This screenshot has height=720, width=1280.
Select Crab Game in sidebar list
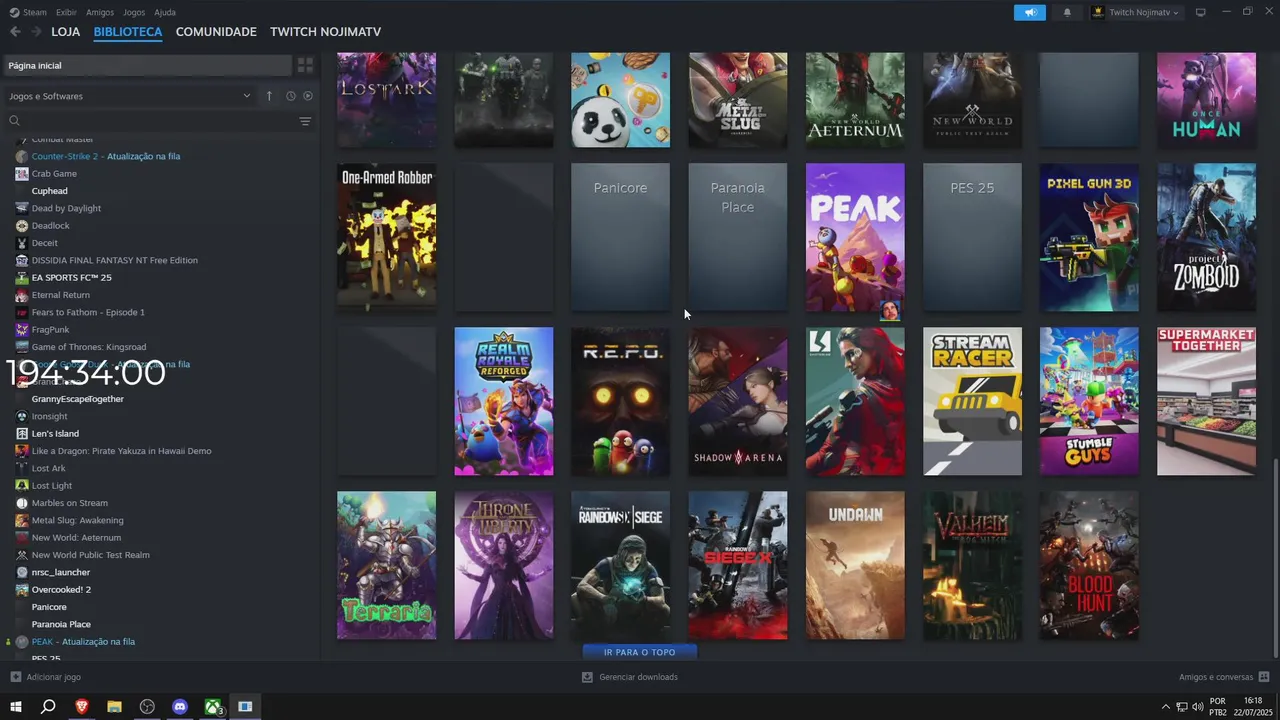54,173
